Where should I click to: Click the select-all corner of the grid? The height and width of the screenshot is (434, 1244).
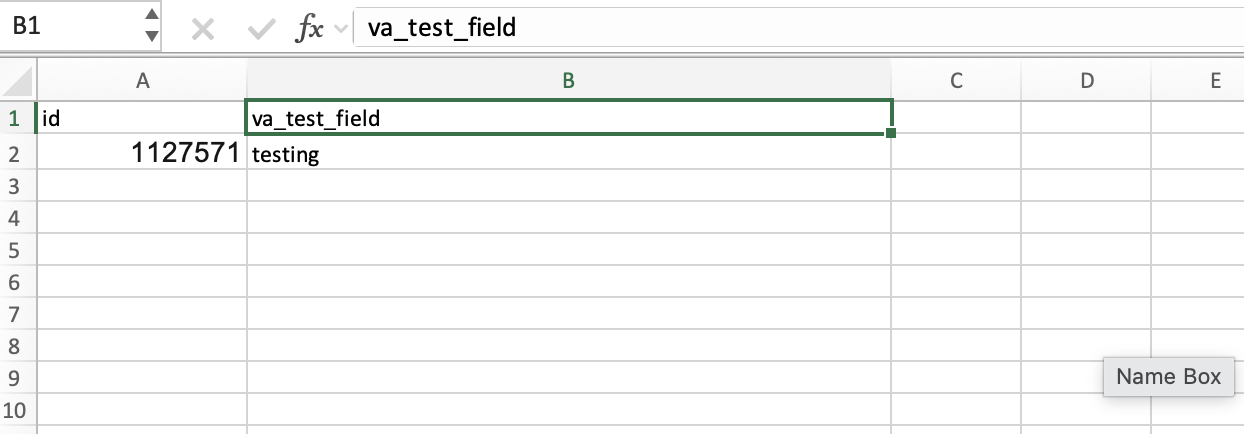17,82
